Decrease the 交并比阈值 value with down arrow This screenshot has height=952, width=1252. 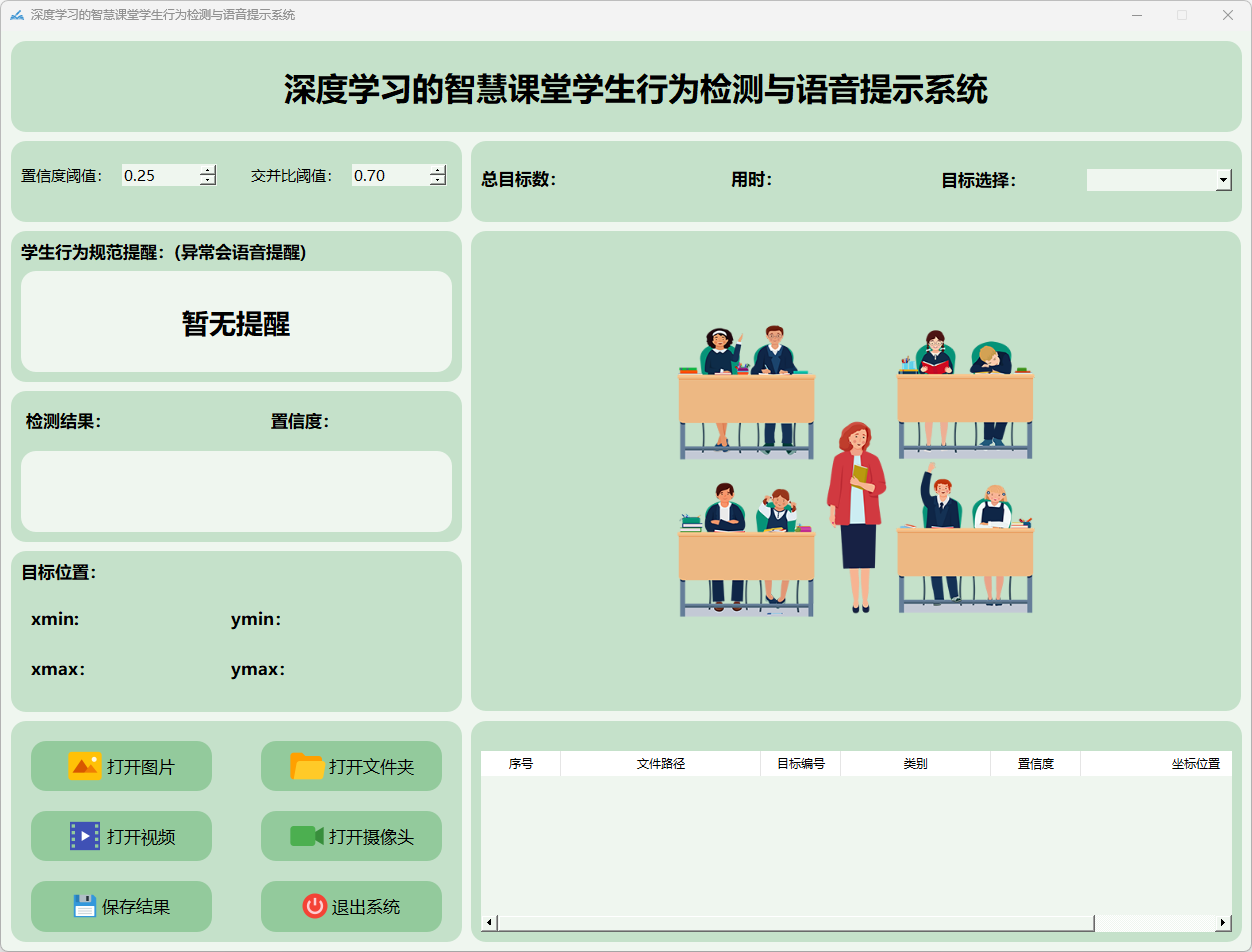coord(437,181)
